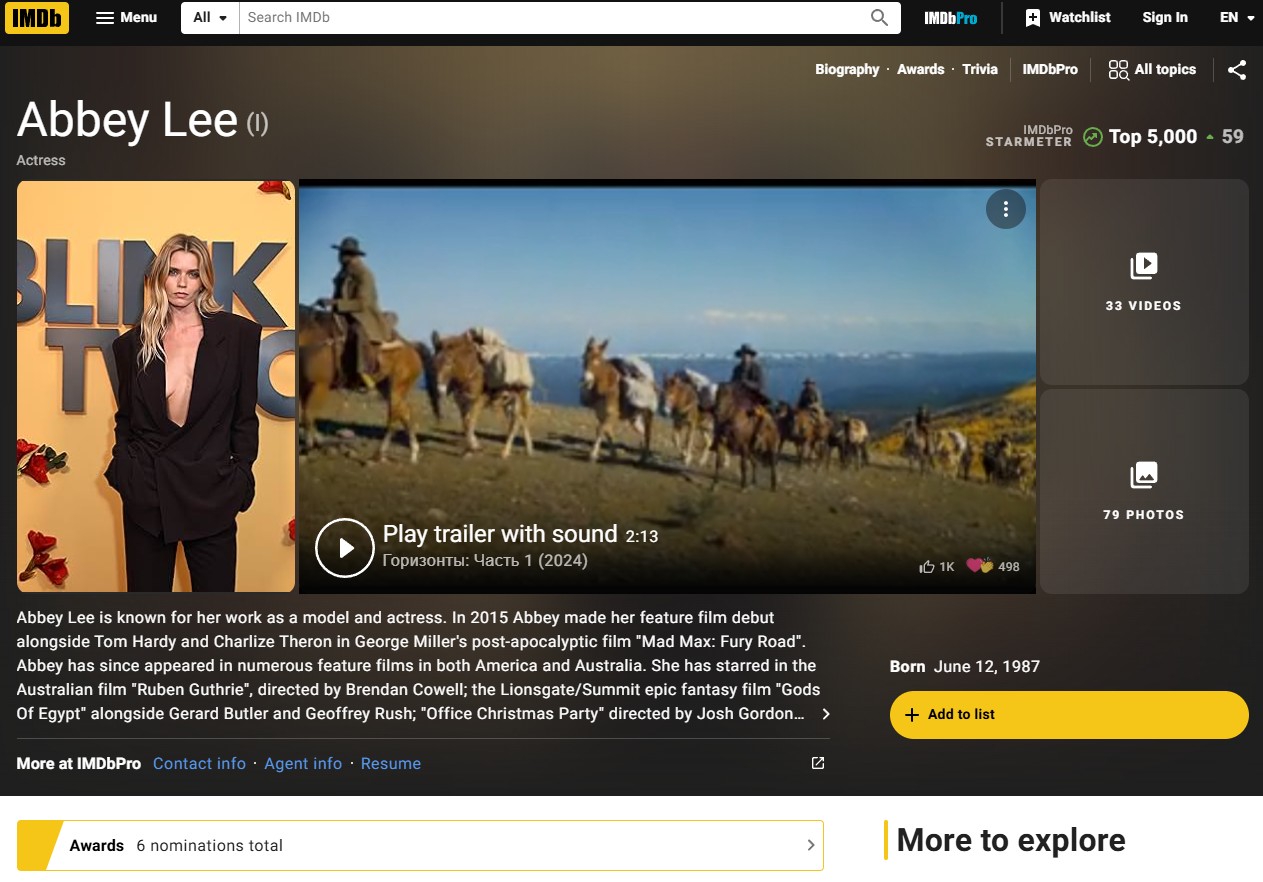This screenshot has width=1263, height=882.
Task: Play the trailer with sound
Action: (344, 547)
